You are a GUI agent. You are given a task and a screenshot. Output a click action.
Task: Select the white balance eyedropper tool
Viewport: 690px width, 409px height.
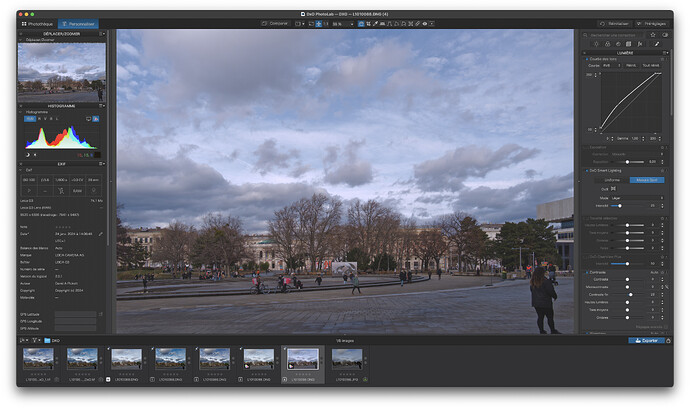point(375,24)
